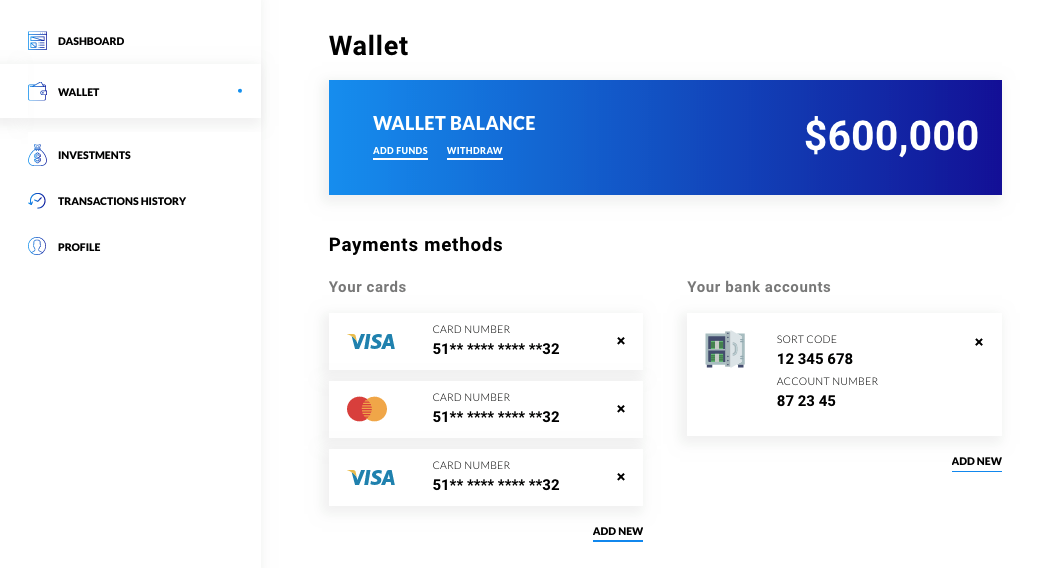
Task: Click the first VISA card logo
Action: point(372,342)
